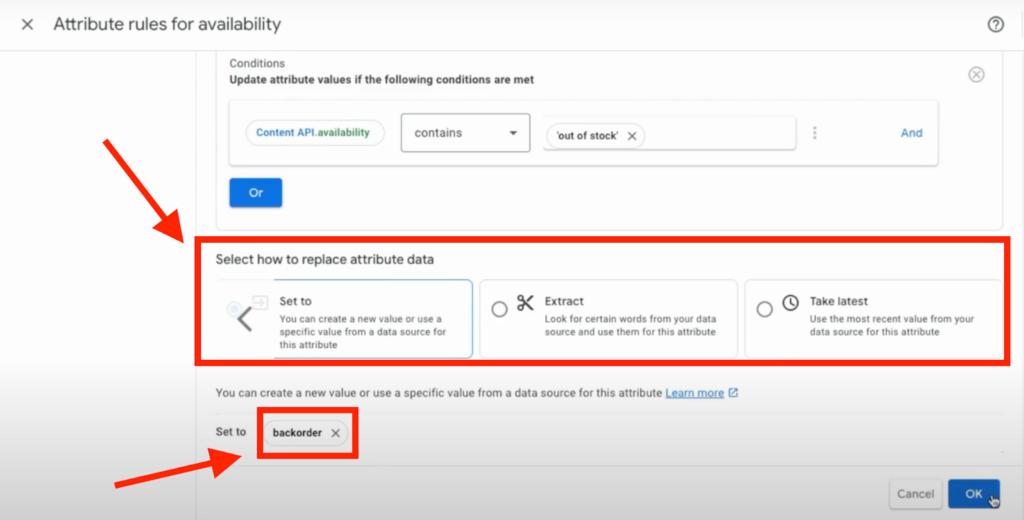Image resolution: width=1024 pixels, height=520 pixels.
Task: Click the Cancel button
Action: point(915,494)
